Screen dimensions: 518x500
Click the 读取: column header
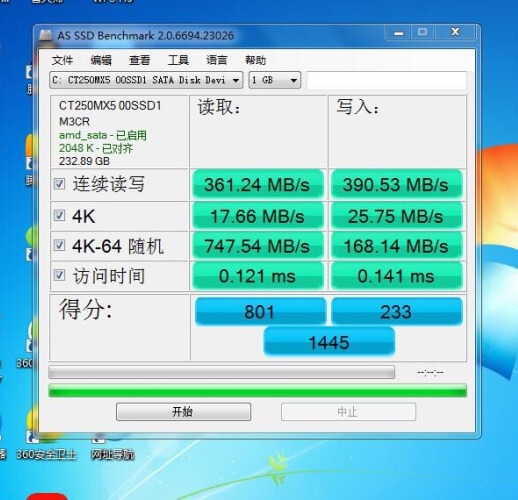[x=219, y=107]
